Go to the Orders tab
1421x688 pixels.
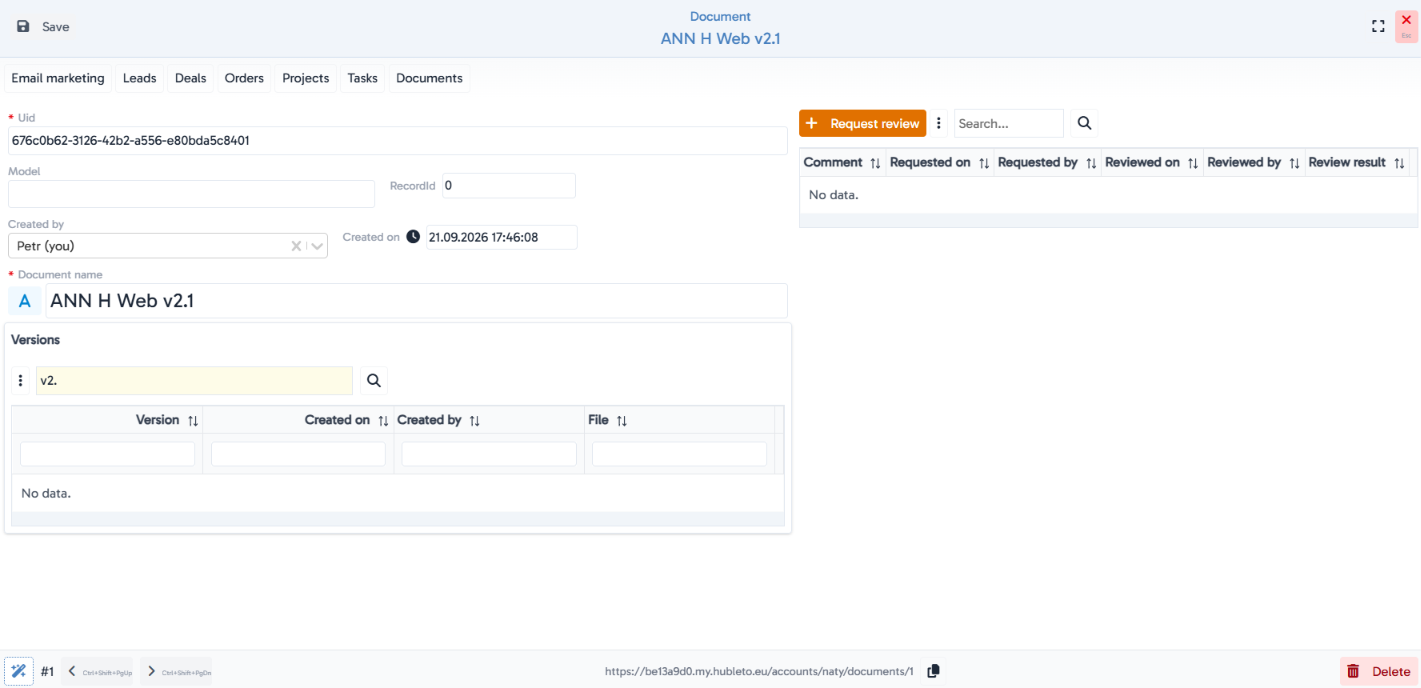point(244,78)
